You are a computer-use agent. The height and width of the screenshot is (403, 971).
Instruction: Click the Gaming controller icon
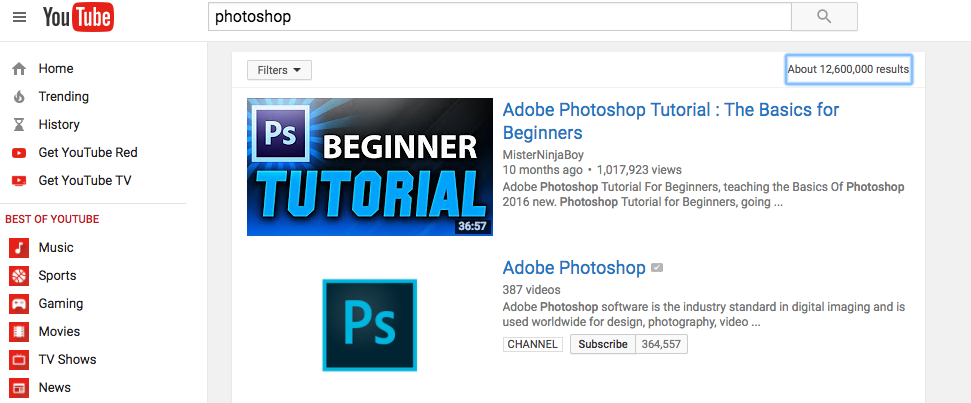(19, 303)
